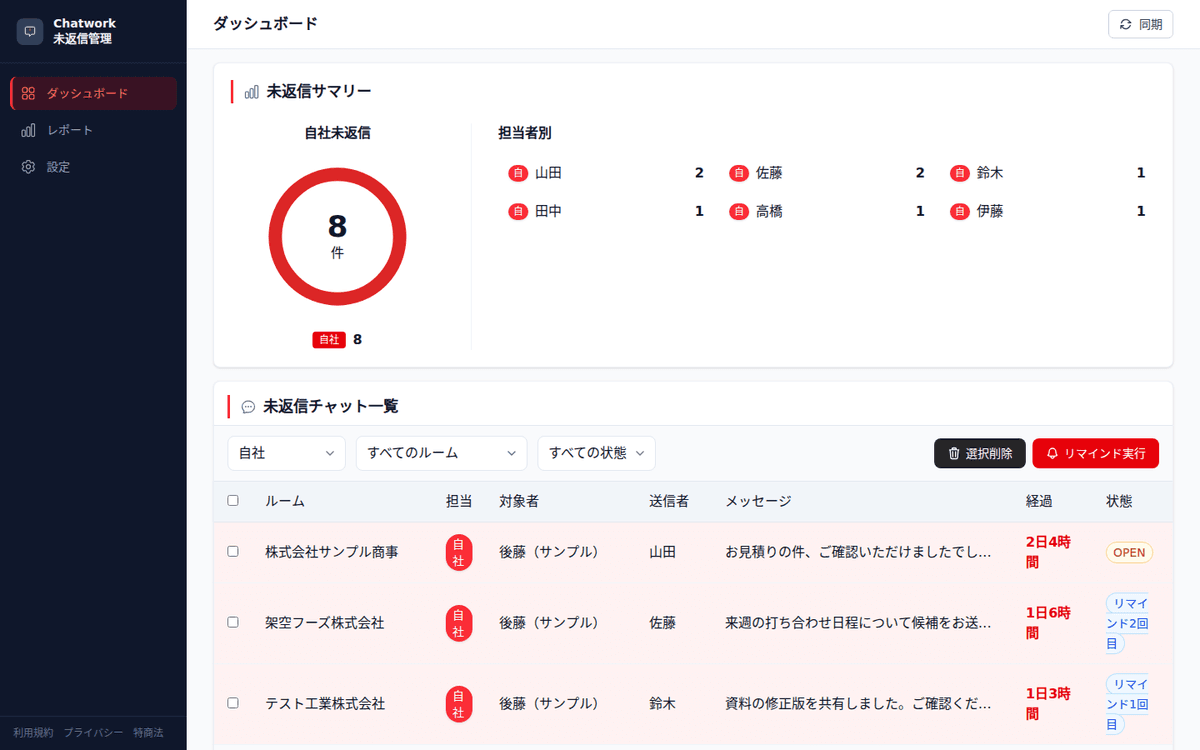The image size is (1200, 750).
Task: Check the 株式会社サンプル商事 row checkbox
Action: click(x=233, y=552)
